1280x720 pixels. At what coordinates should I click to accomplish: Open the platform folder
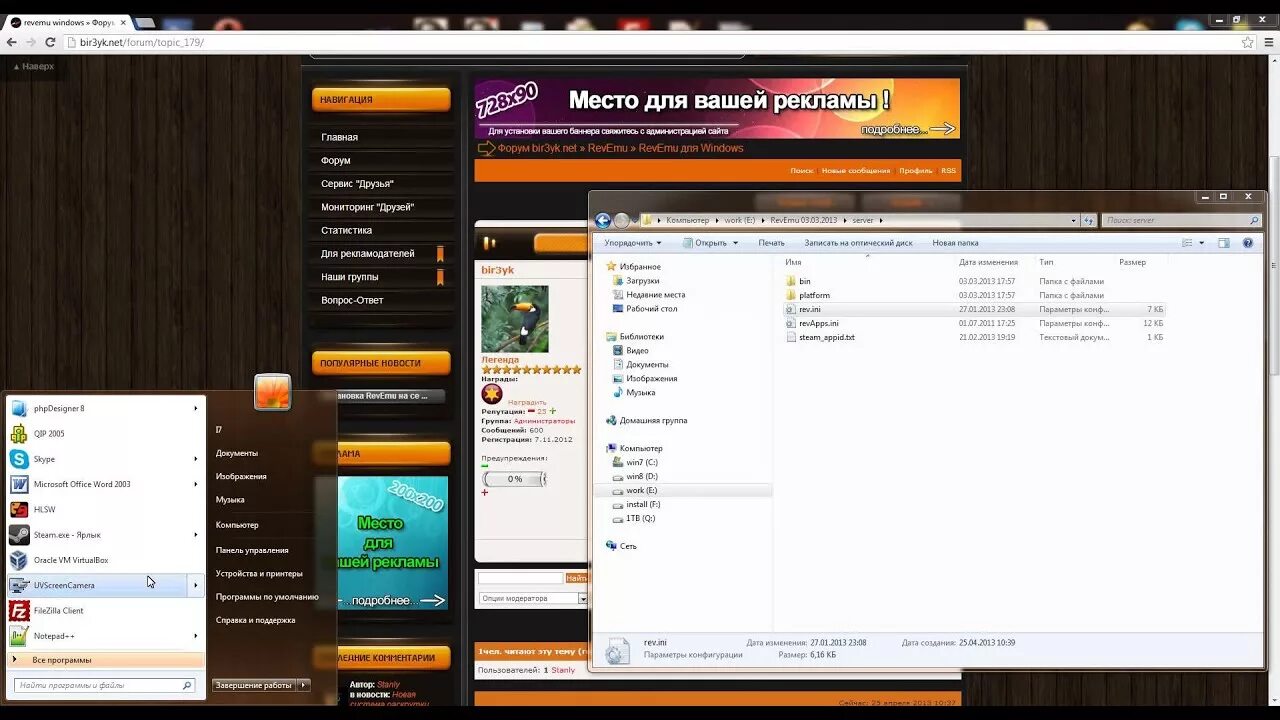814,295
